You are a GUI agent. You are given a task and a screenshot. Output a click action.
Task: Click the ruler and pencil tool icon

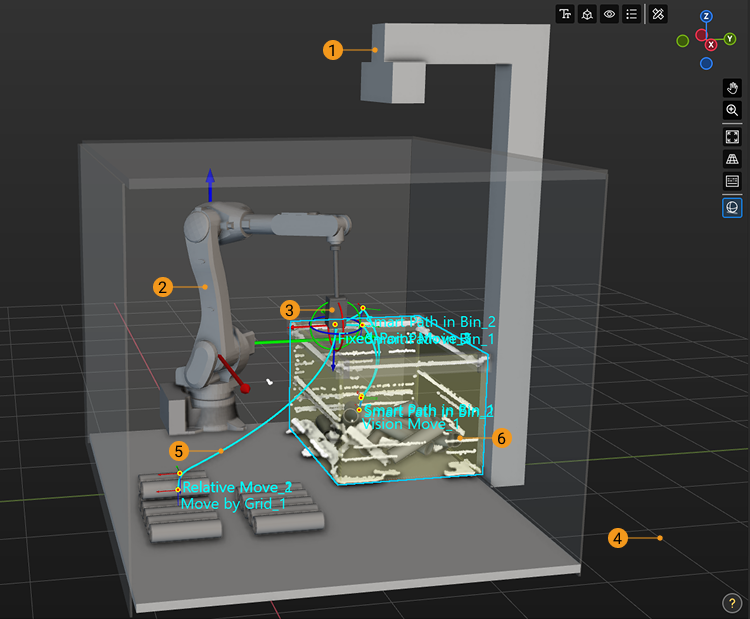point(658,14)
